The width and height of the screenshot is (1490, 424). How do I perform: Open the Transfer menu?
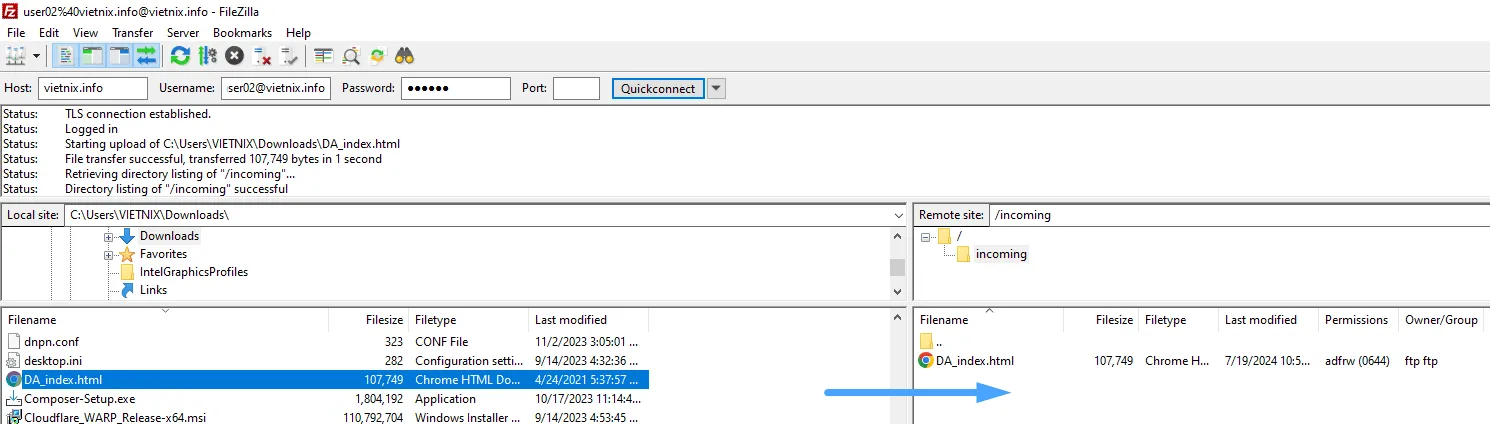(x=132, y=33)
